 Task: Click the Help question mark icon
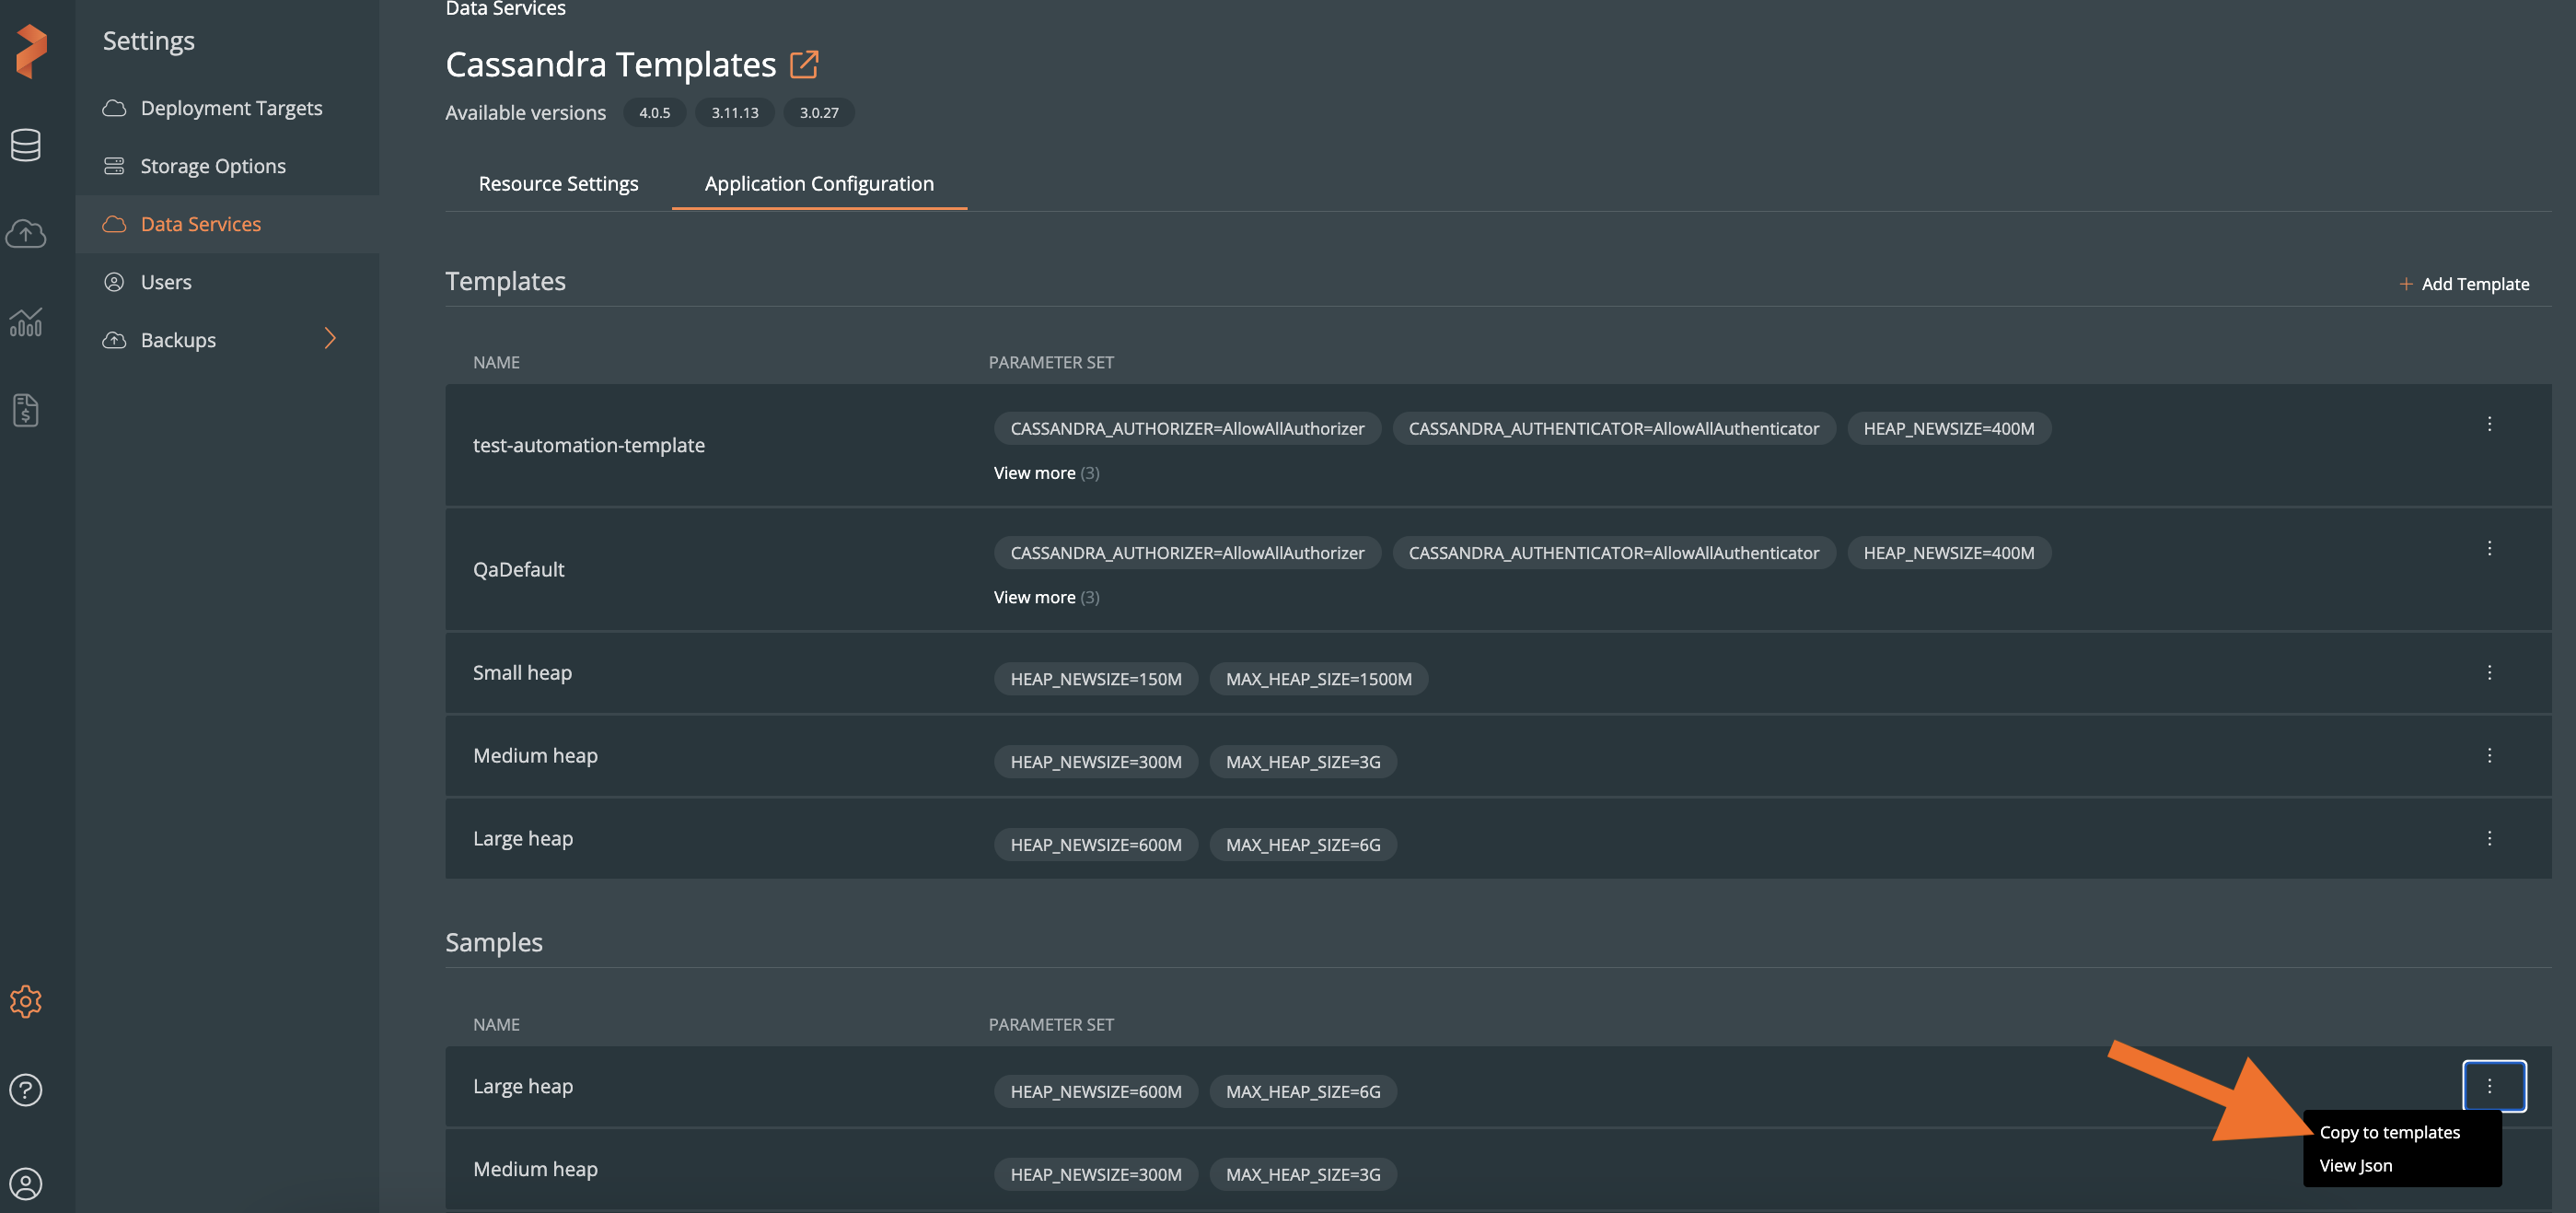click(x=25, y=1088)
